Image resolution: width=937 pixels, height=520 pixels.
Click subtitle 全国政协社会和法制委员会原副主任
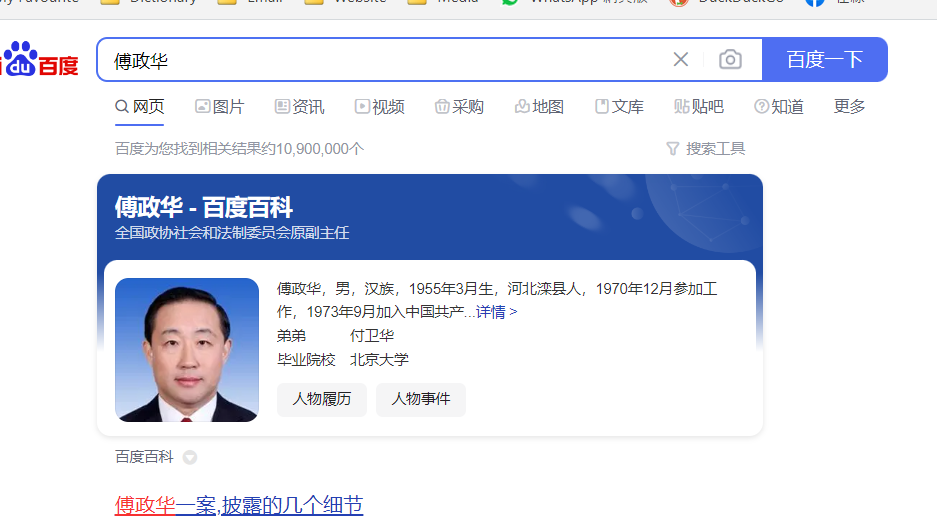point(232,233)
